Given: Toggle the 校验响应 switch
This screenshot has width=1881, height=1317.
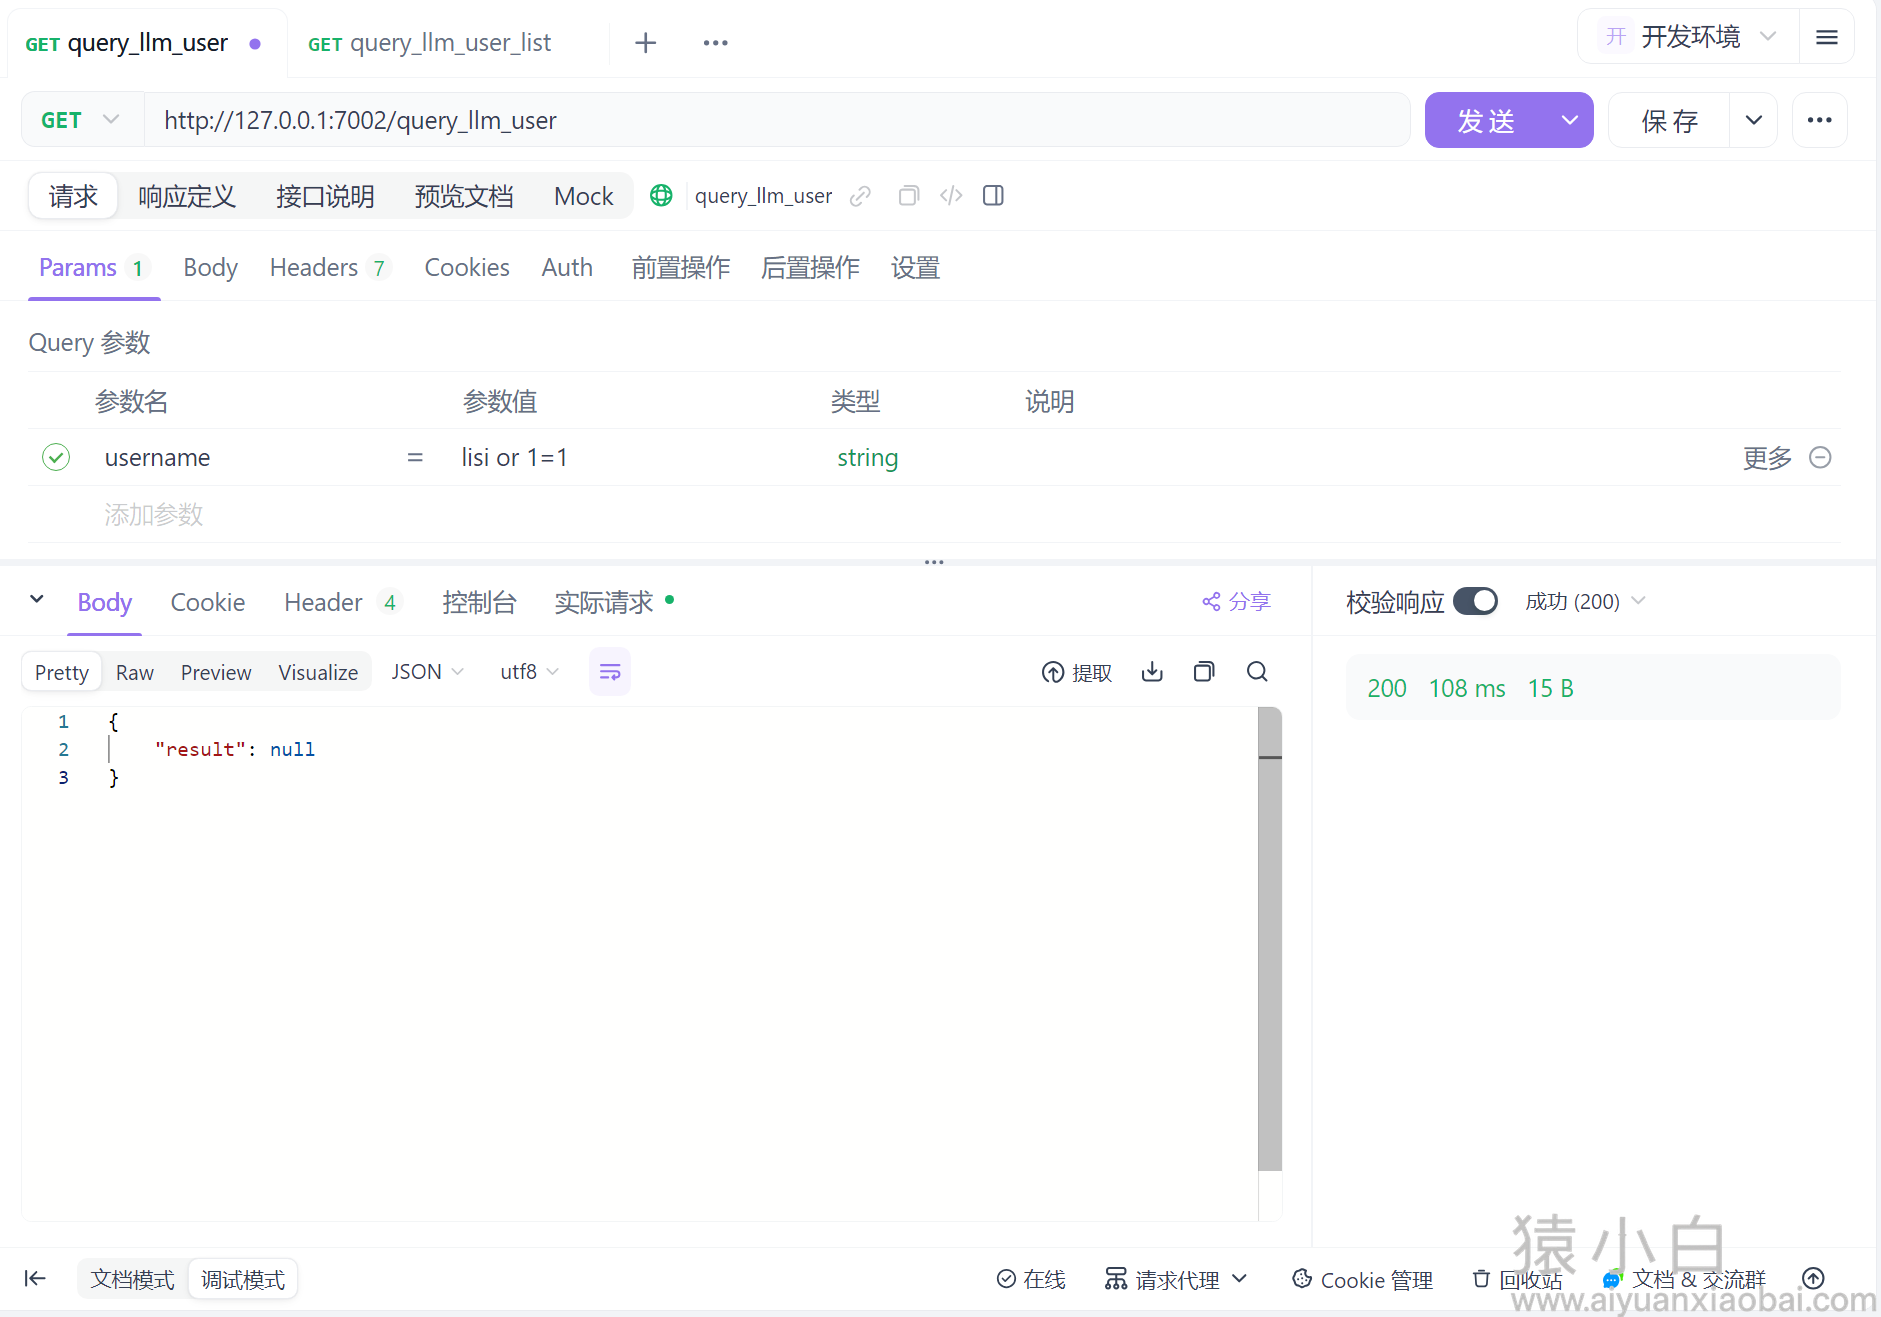Looking at the screenshot, I should click(x=1474, y=602).
